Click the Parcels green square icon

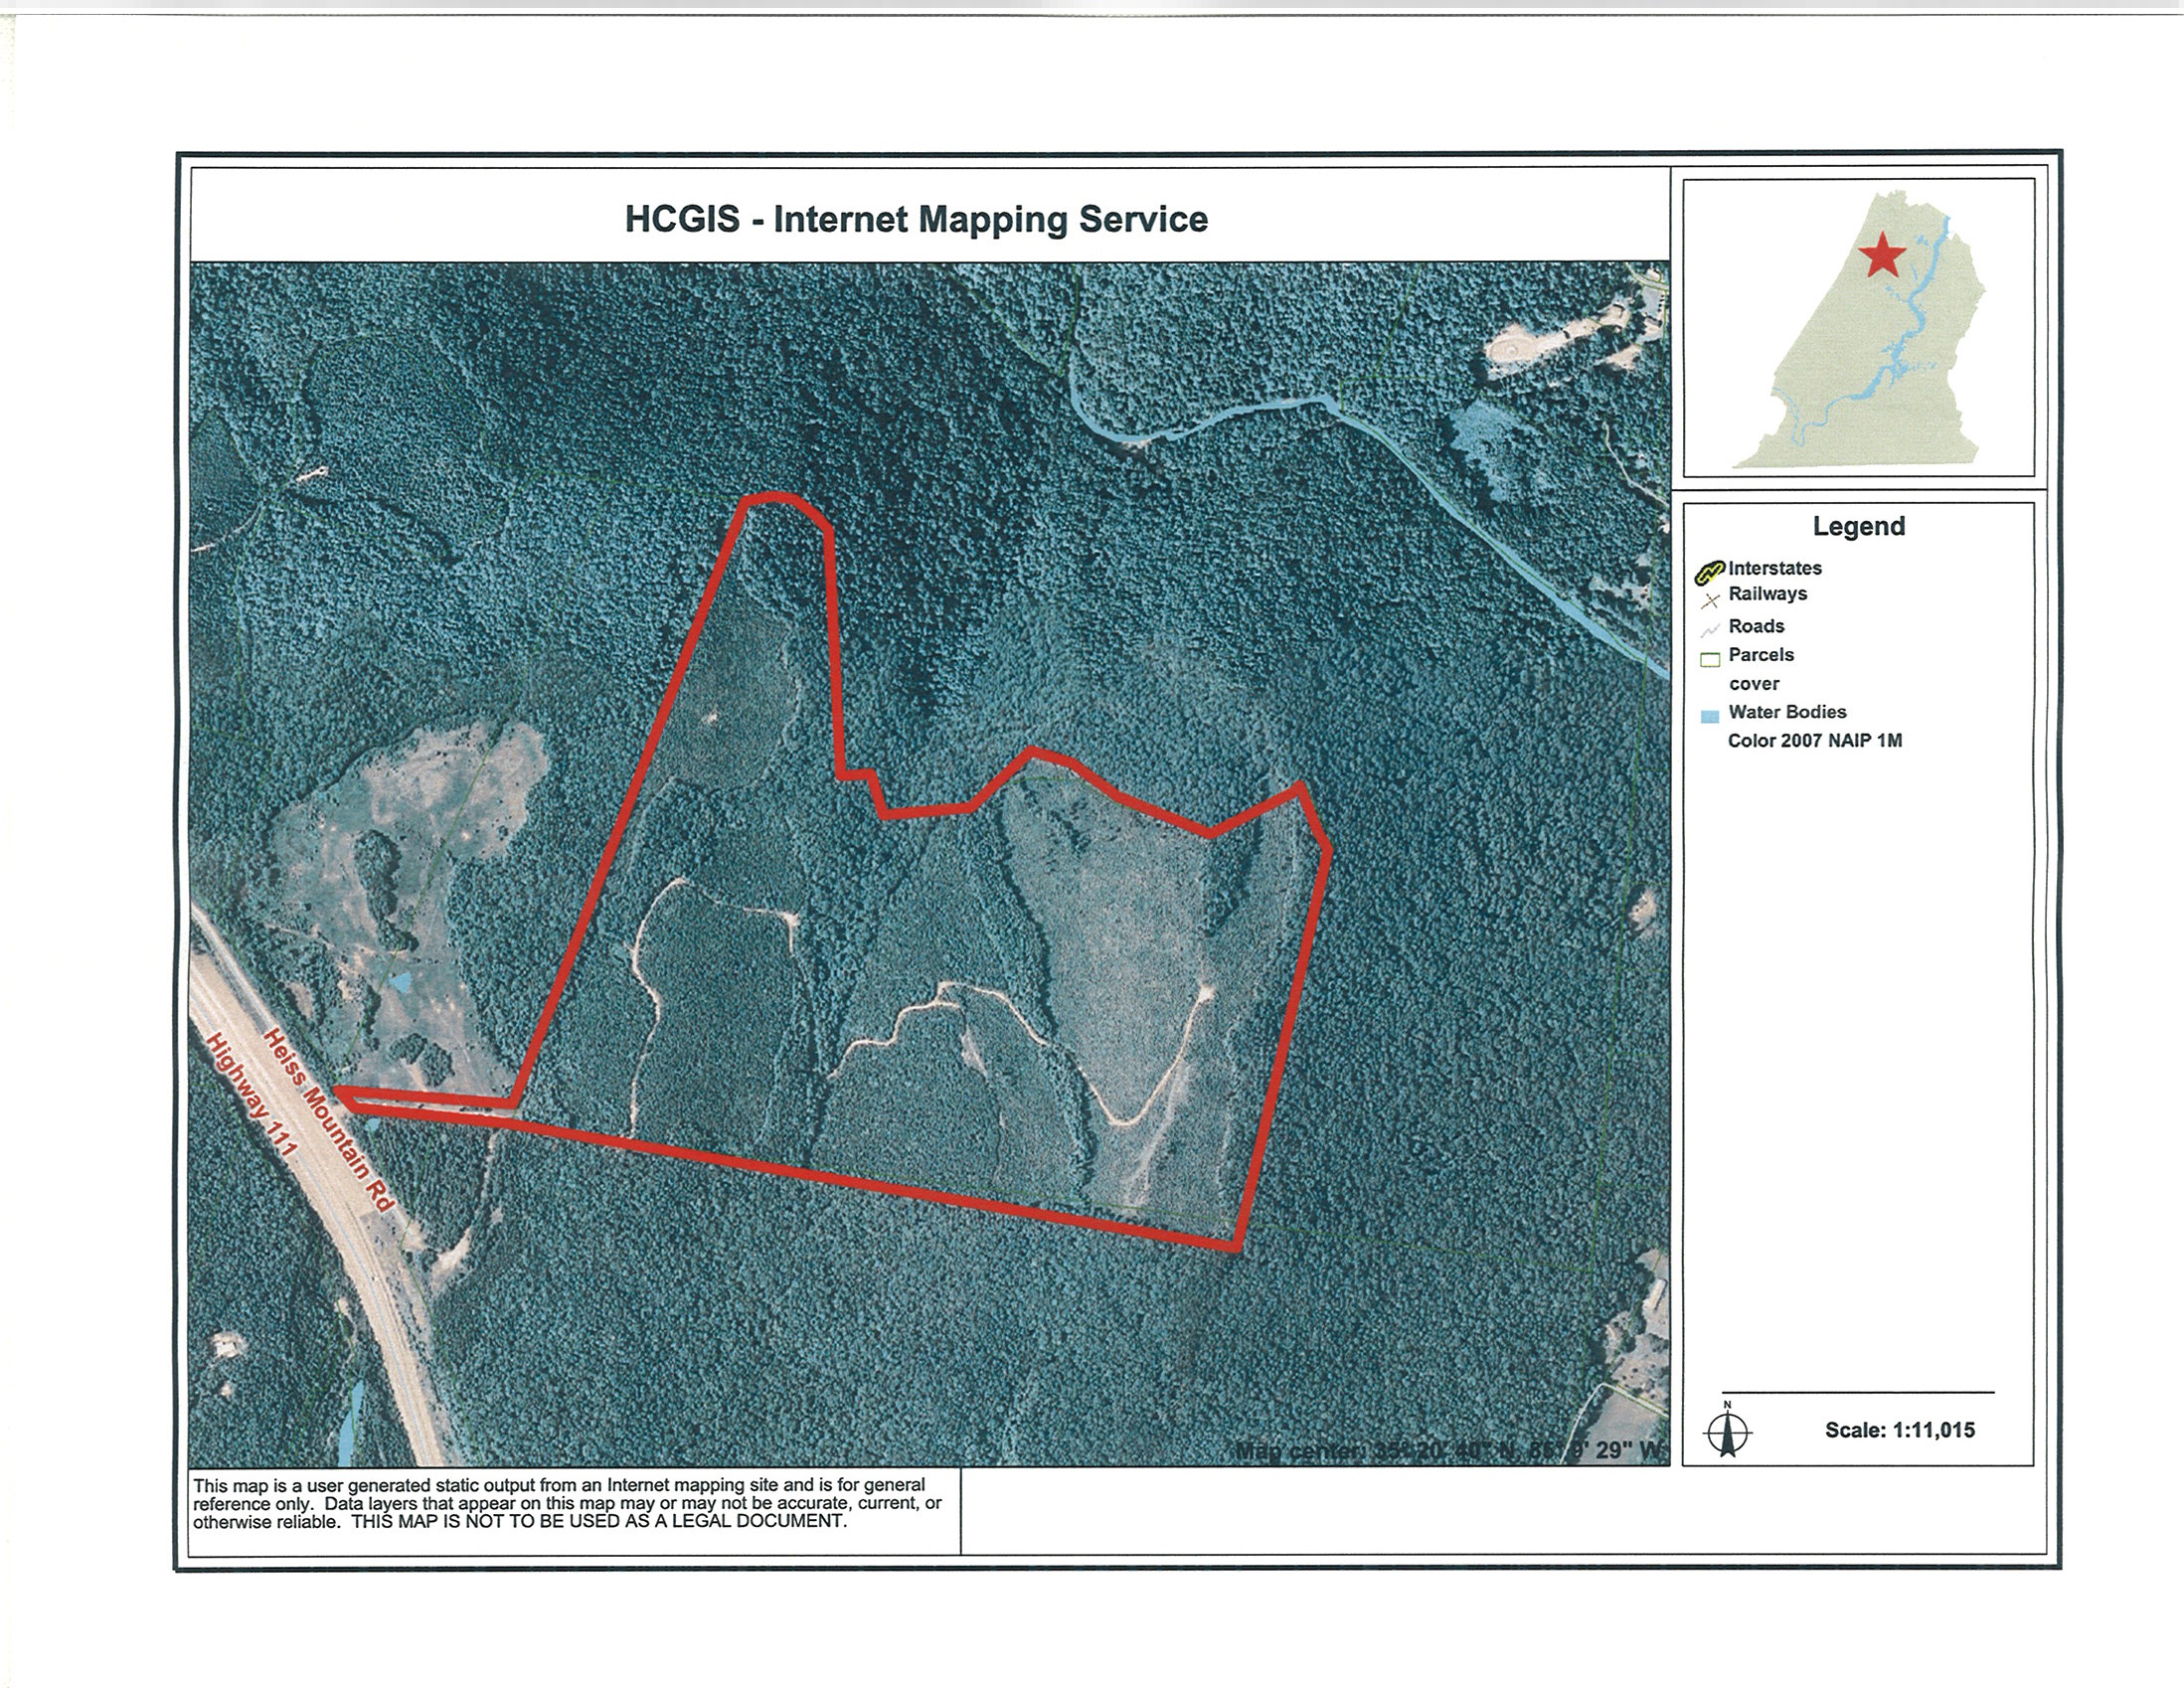pyautogui.click(x=1710, y=659)
